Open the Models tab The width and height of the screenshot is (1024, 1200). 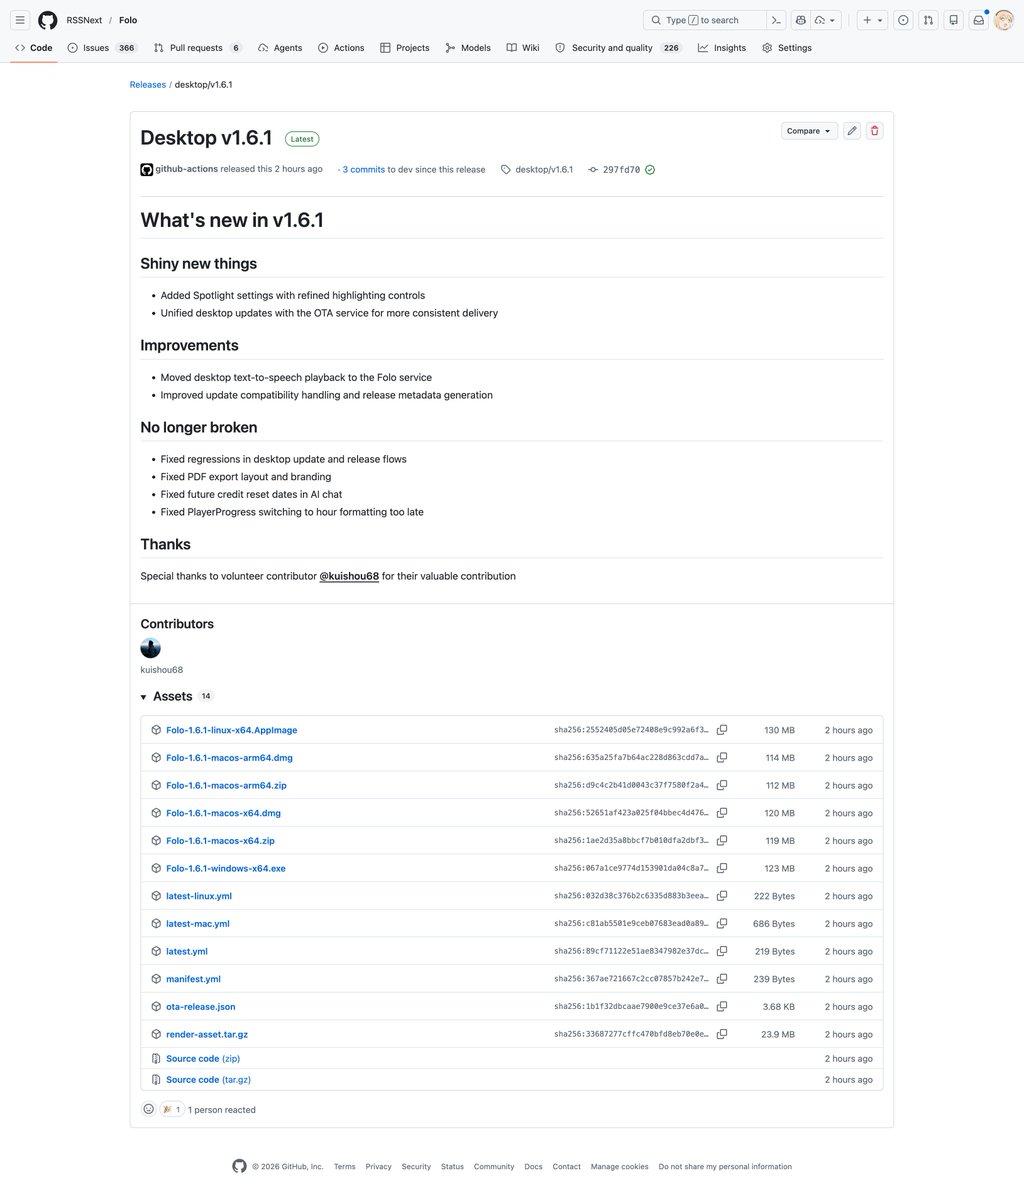468,48
